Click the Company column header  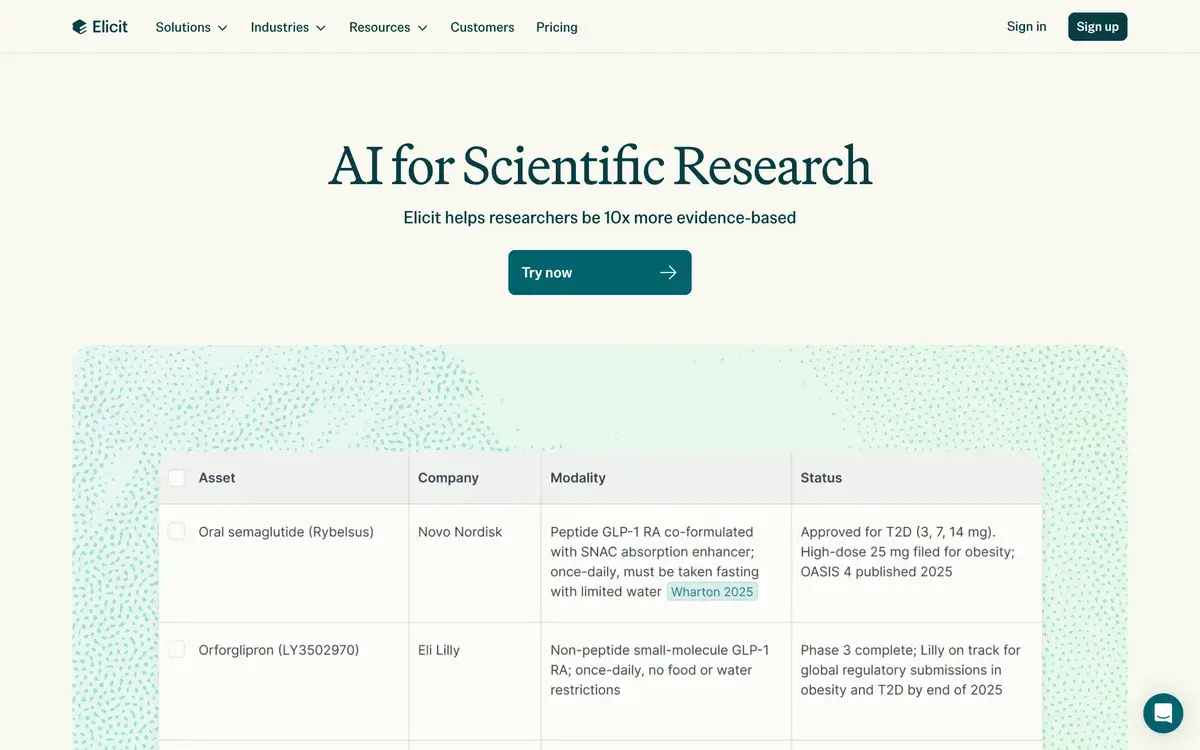coord(448,478)
